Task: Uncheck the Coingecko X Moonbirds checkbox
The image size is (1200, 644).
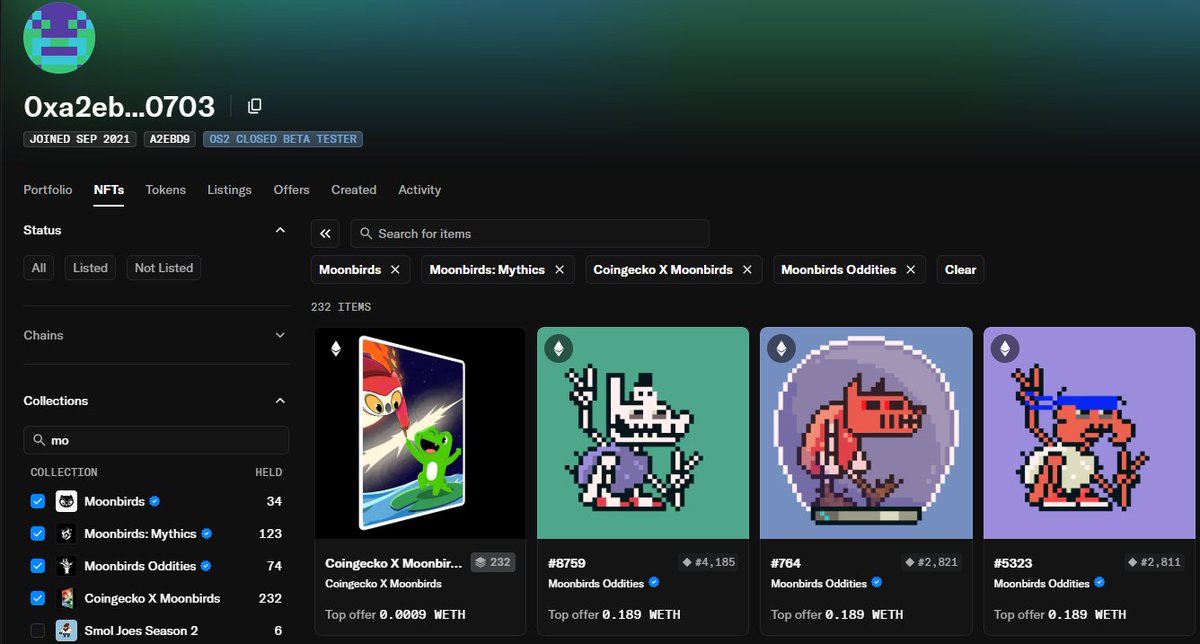Action: click(38, 598)
